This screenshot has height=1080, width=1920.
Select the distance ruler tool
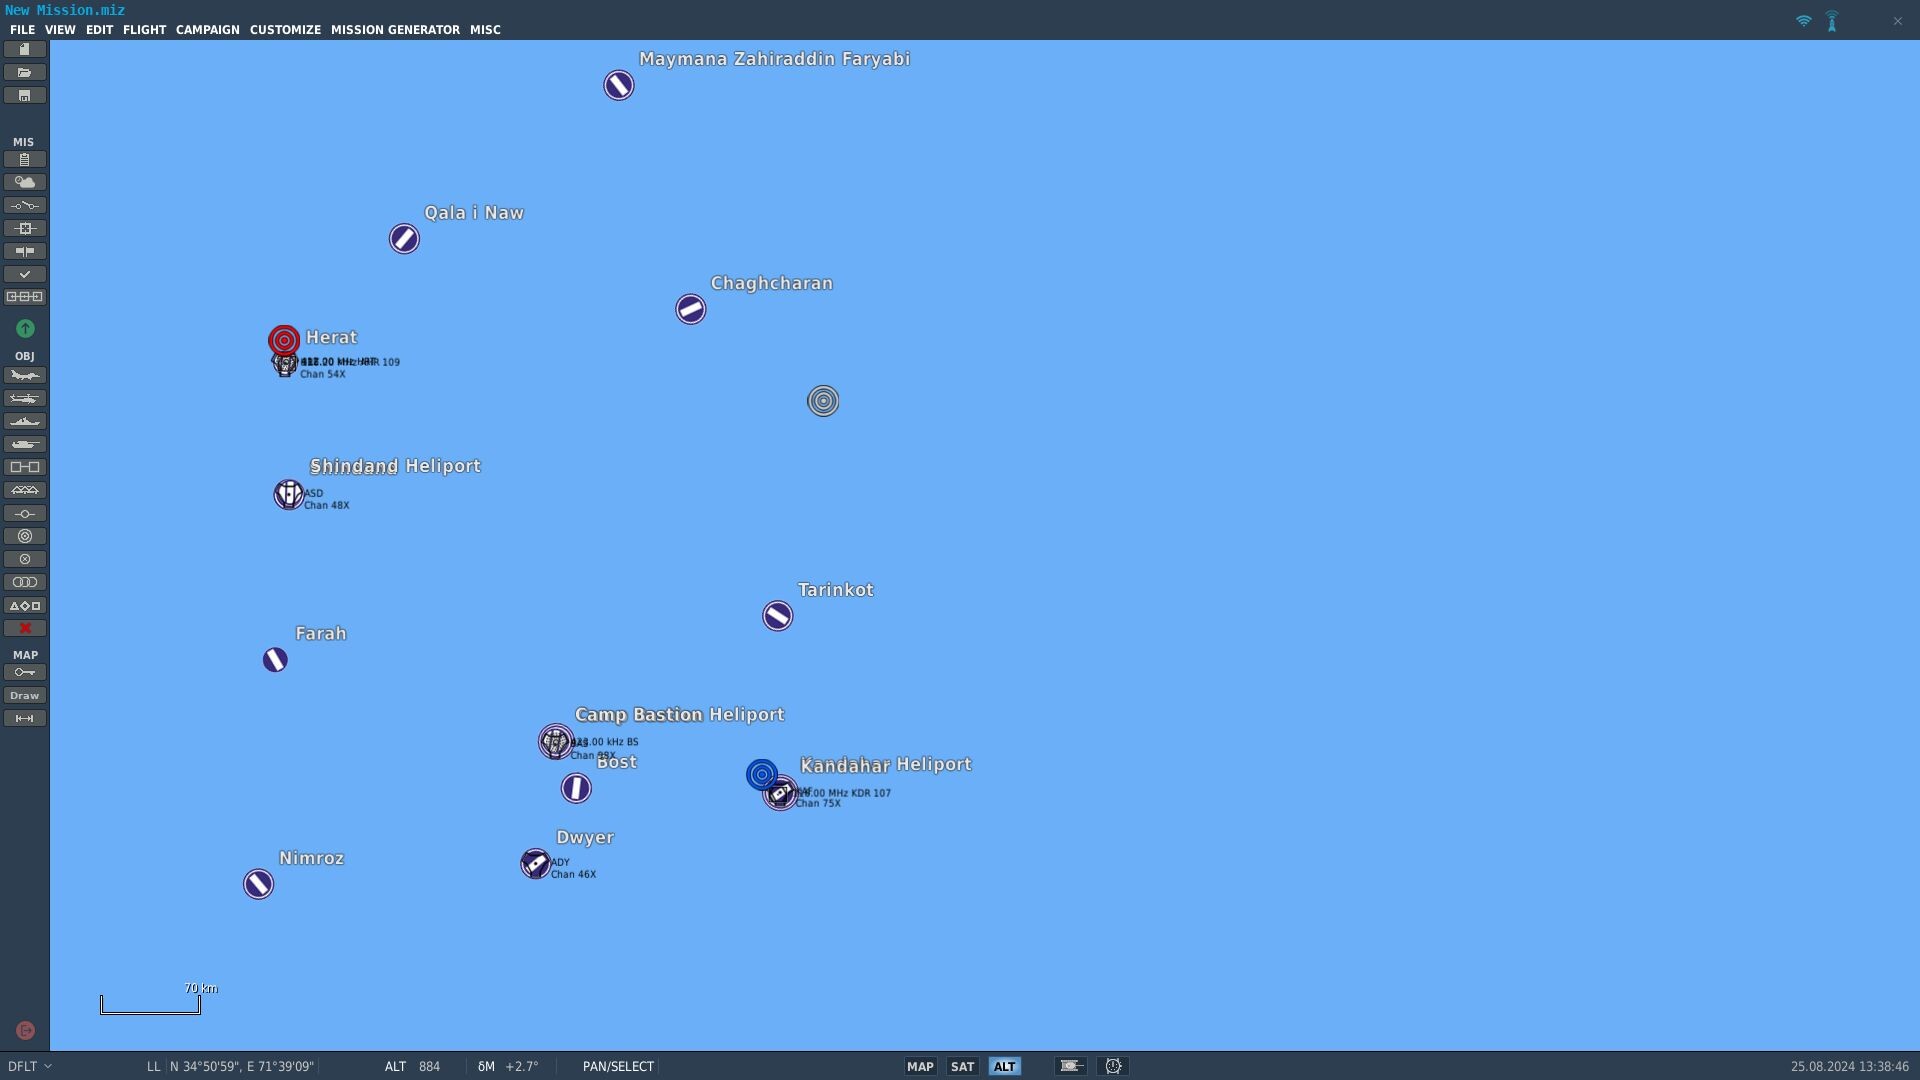24,718
